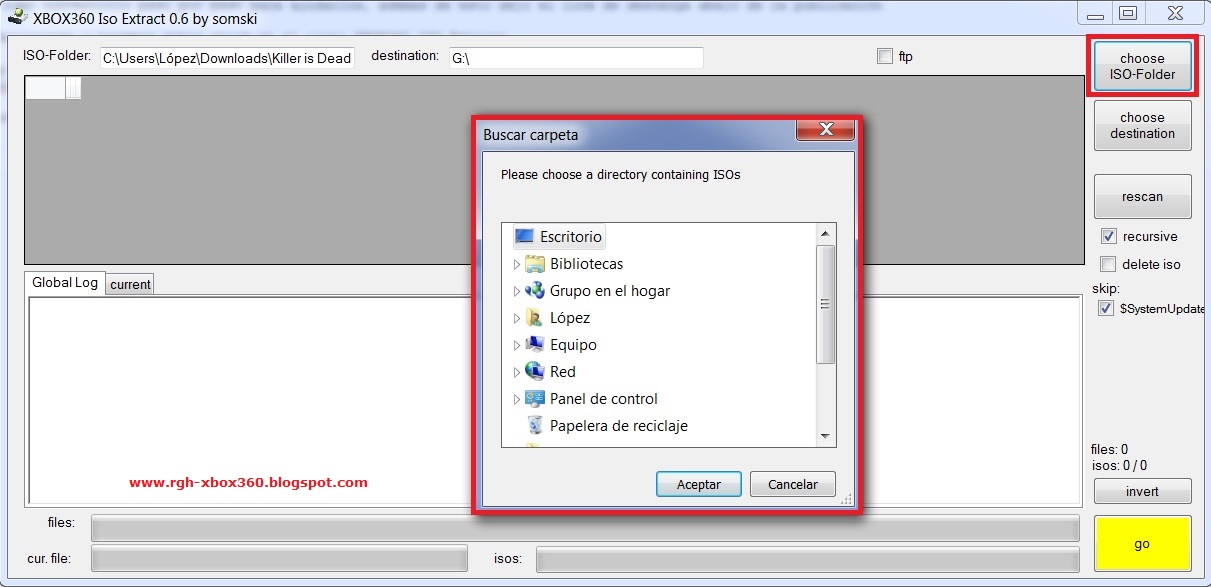Click the isos progress bar
Image resolution: width=1211 pixels, height=587 pixels.
[x=808, y=558]
